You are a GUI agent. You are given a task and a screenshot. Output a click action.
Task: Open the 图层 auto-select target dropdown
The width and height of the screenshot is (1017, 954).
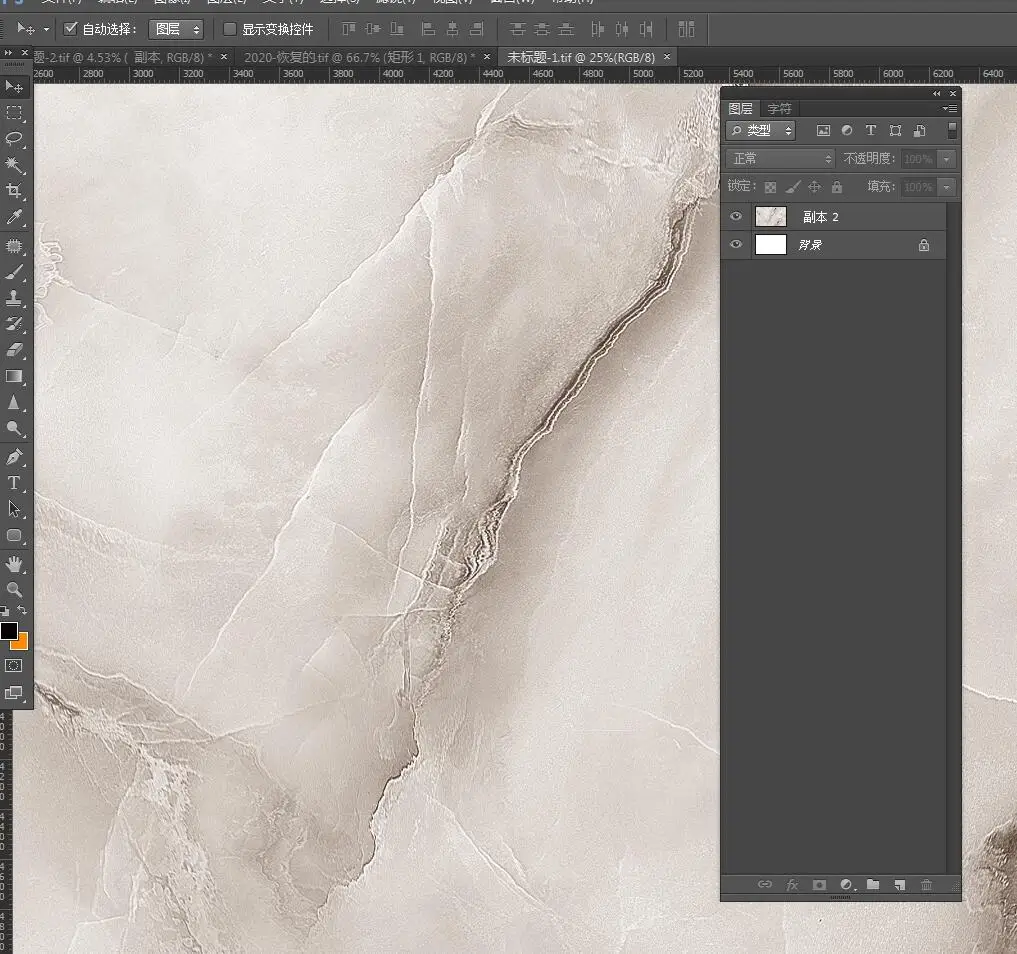click(176, 29)
